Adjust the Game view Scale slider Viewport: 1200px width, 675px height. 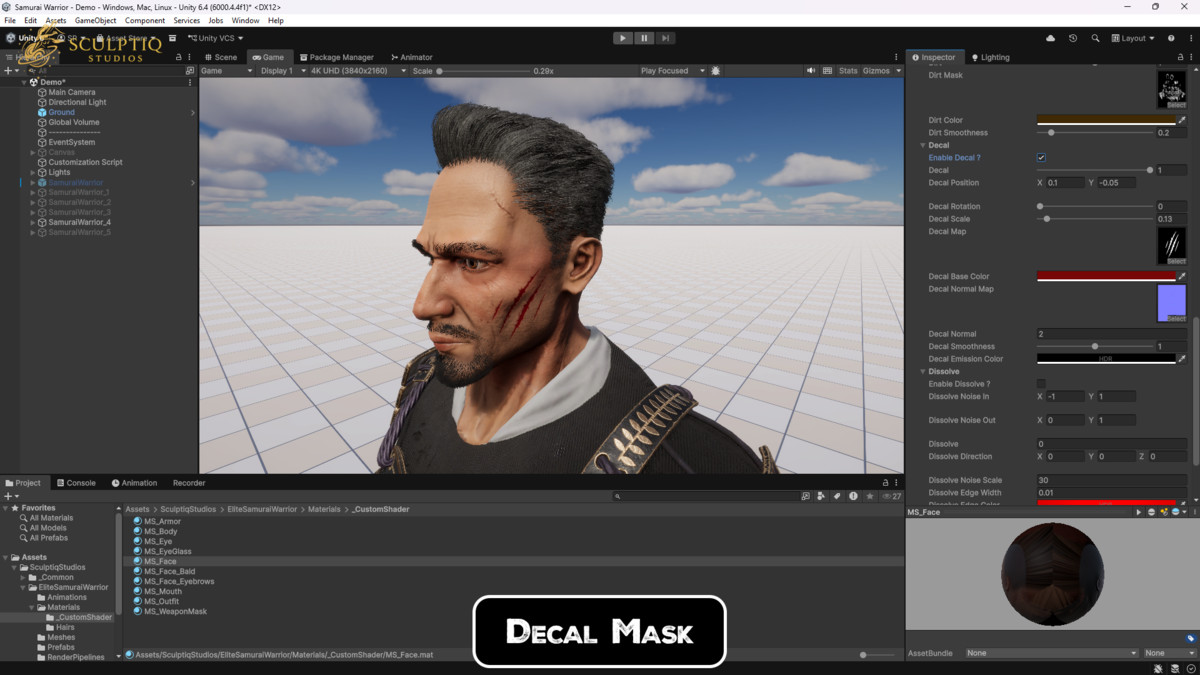(483, 71)
